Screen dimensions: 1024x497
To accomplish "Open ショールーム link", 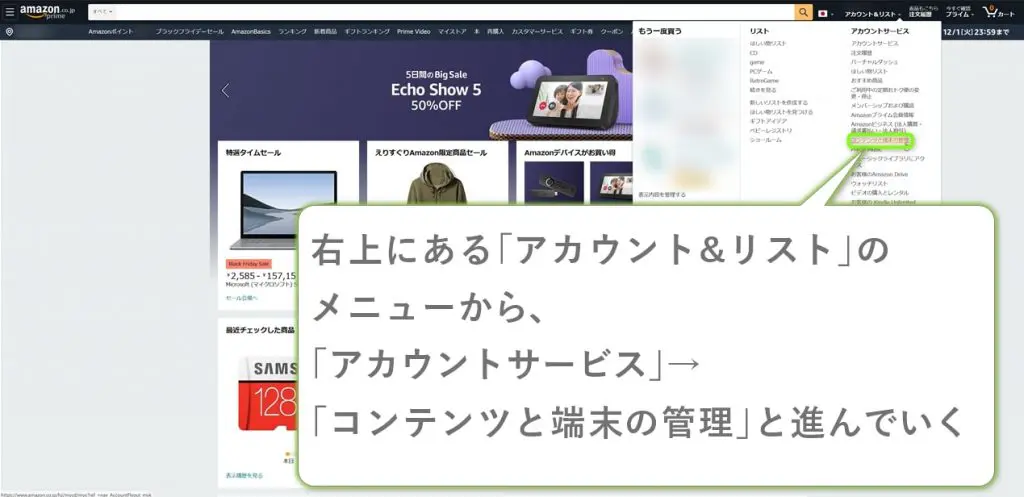I will tap(765, 140).
